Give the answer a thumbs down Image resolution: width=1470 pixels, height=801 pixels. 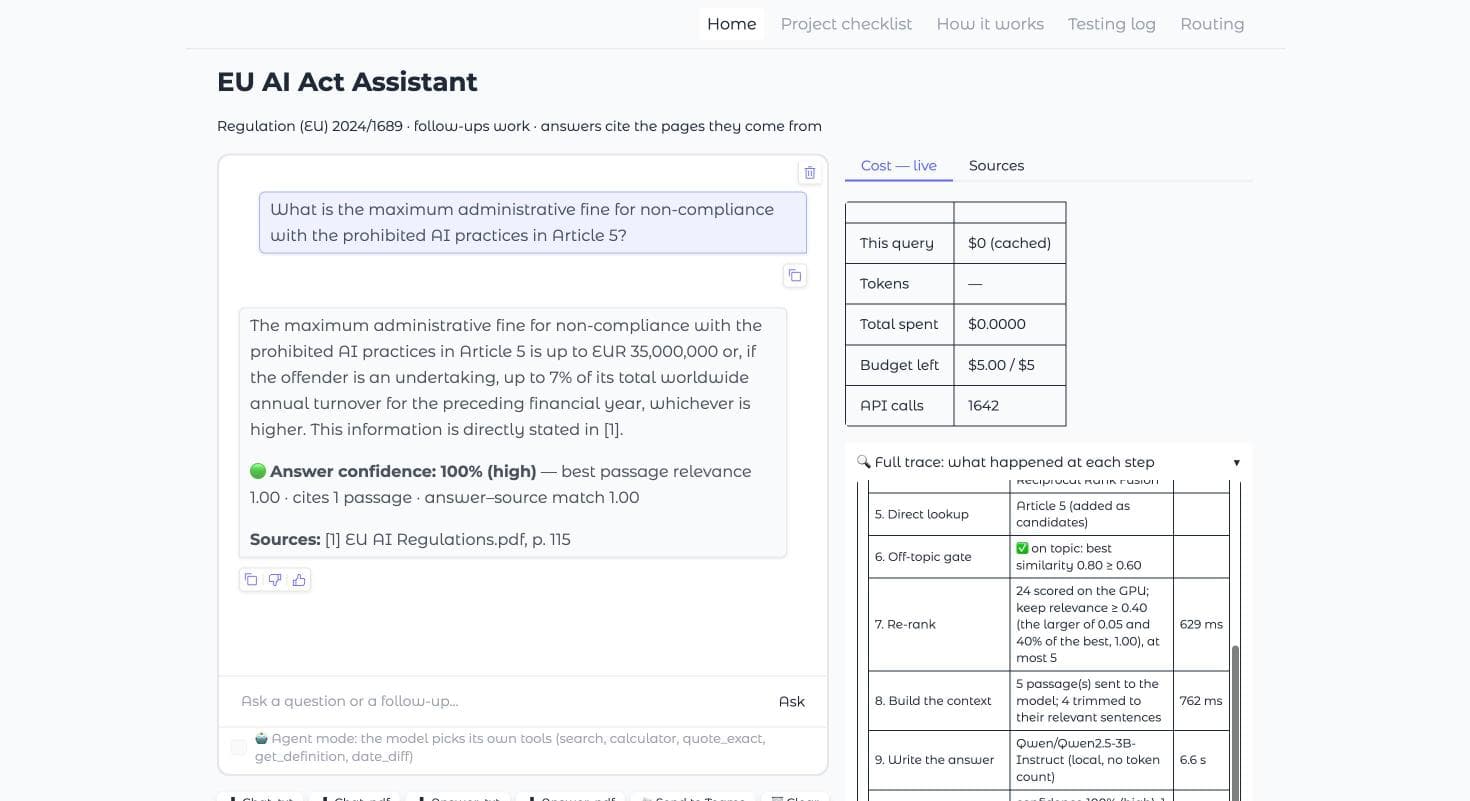[x=275, y=579]
